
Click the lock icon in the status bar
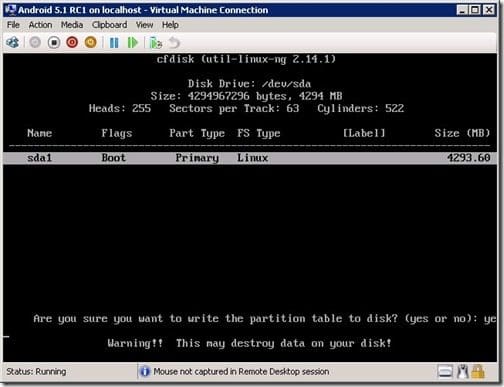(x=478, y=371)
